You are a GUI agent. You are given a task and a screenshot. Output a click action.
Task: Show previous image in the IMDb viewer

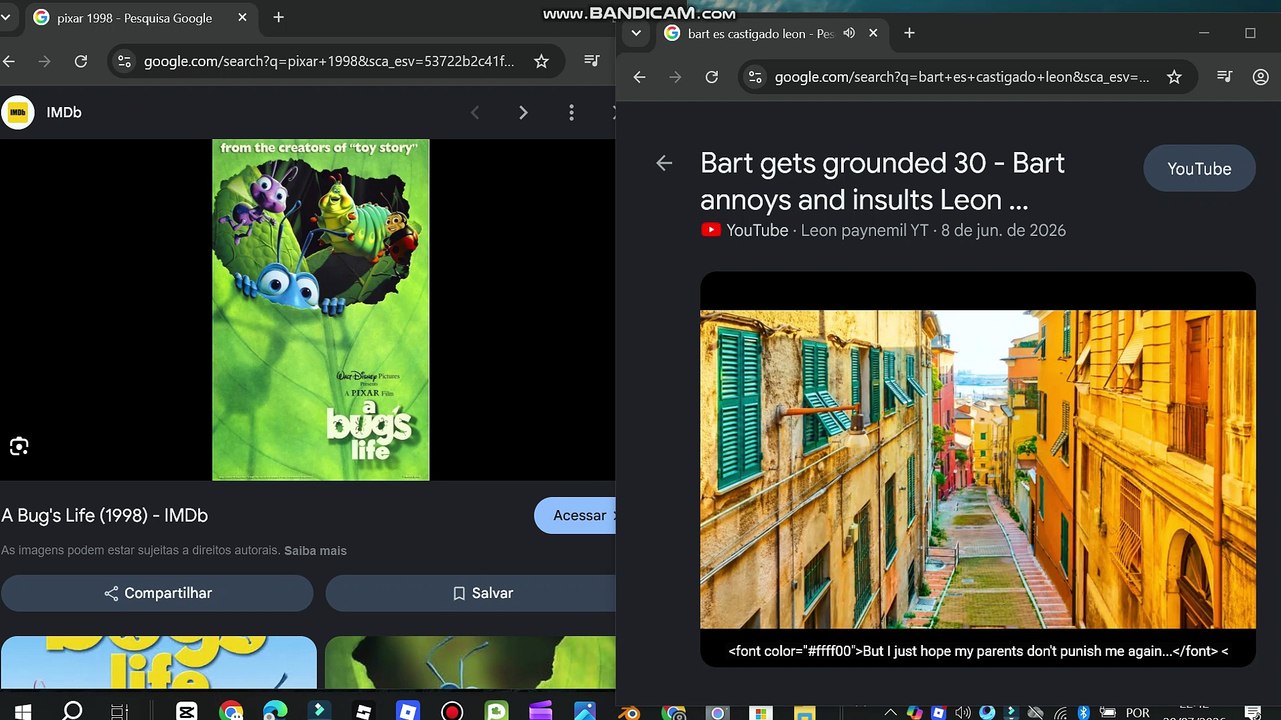(x=475, y=113)
